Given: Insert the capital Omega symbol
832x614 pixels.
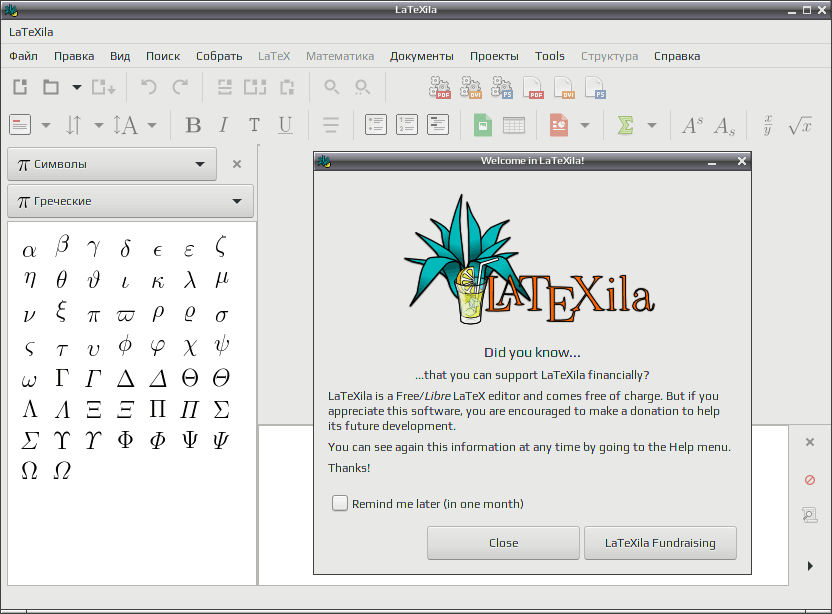Looking at the screenshot, I should [x=29, y=470].
